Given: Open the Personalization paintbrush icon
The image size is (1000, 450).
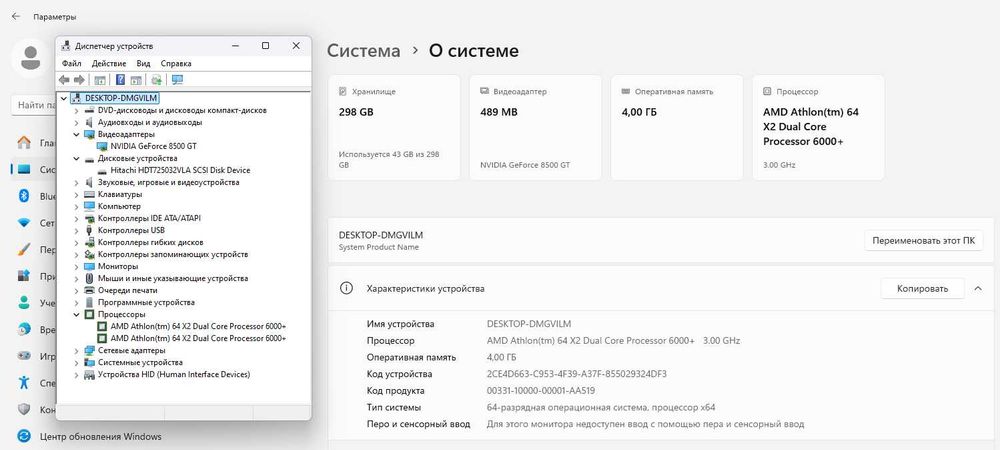Looking at the screenshot, I should pyautogui.click(x=24, y=250).
